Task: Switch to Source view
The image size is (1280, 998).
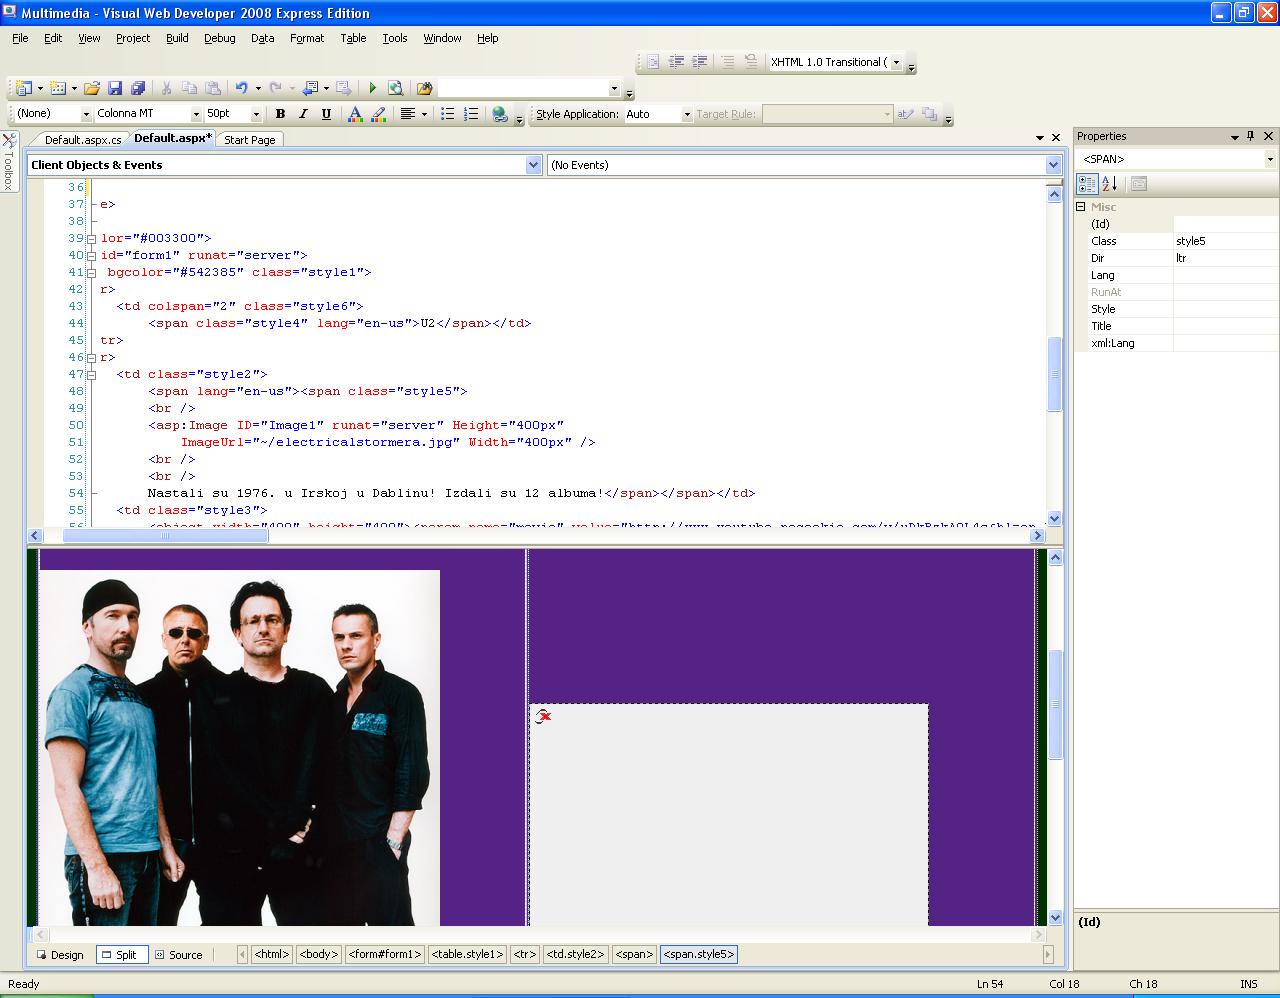Action: (x=178, y=955)
